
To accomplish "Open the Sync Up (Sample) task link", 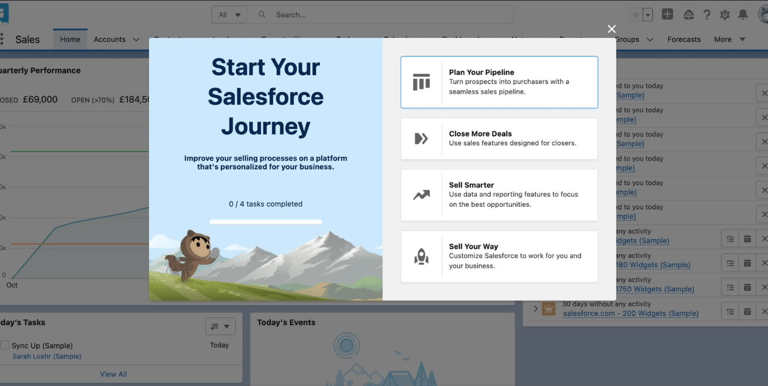I will 42,345.
